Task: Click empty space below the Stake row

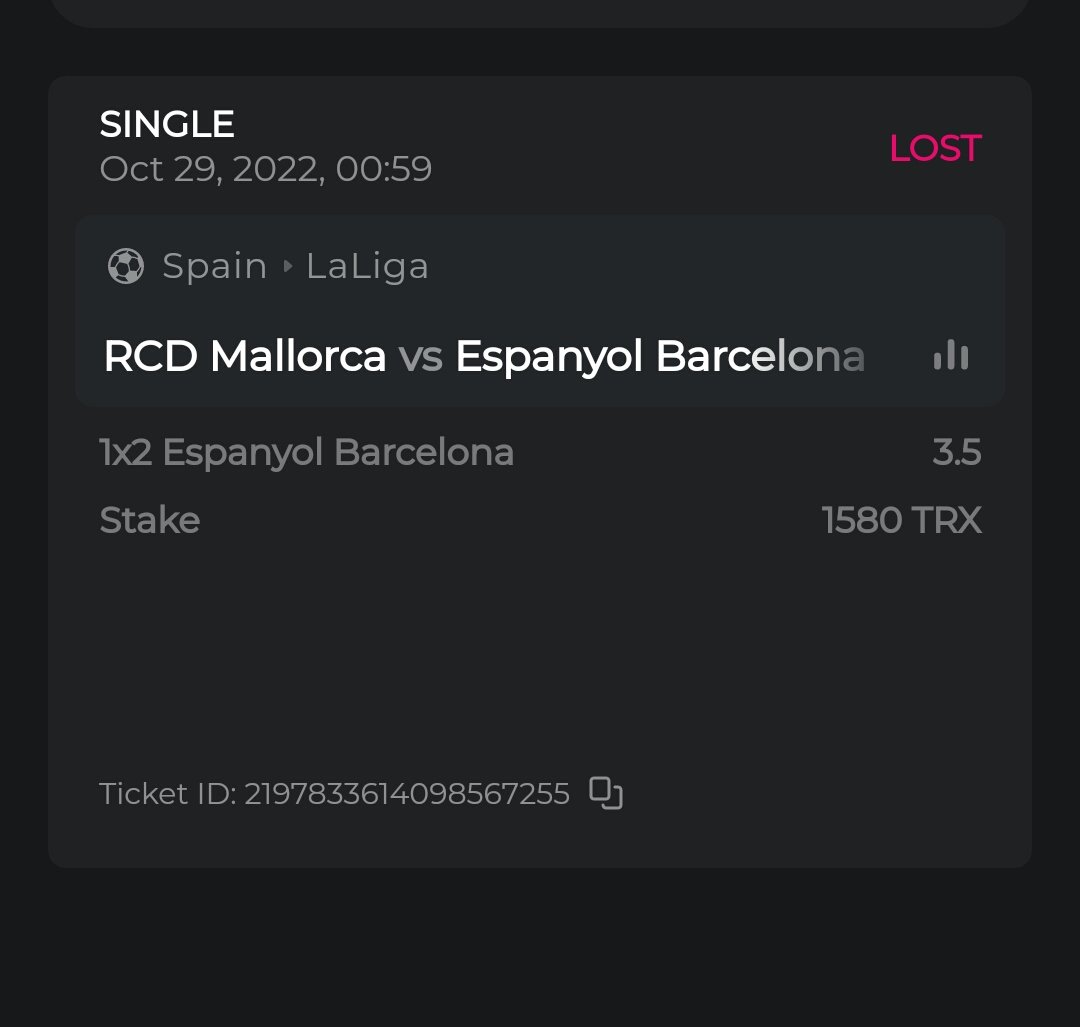Action: pyautogui.click(x=540, y=650)
